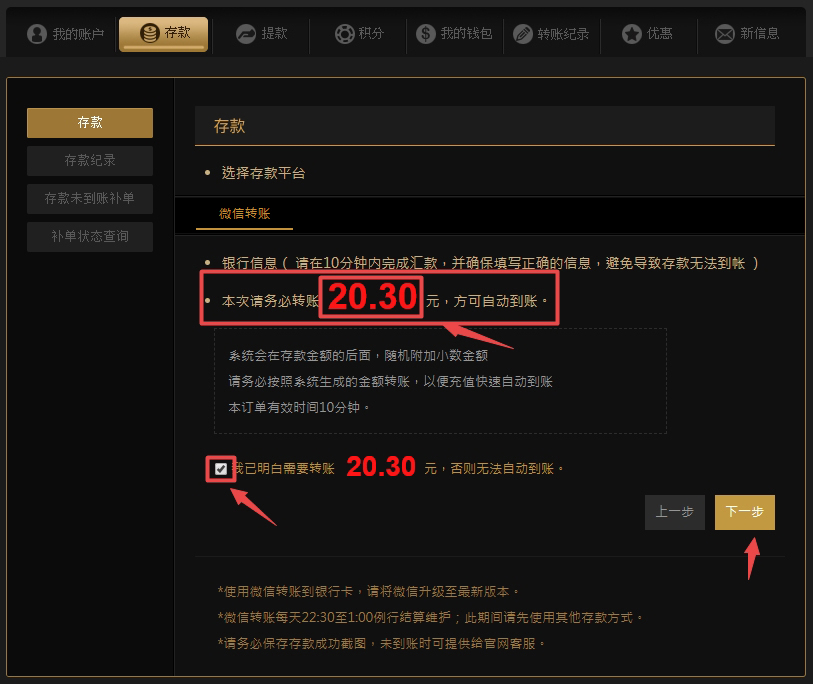The width and height of the screenshot is (813, 684).
Task: Click the 提款 navigation label
Action: point(274,34)
